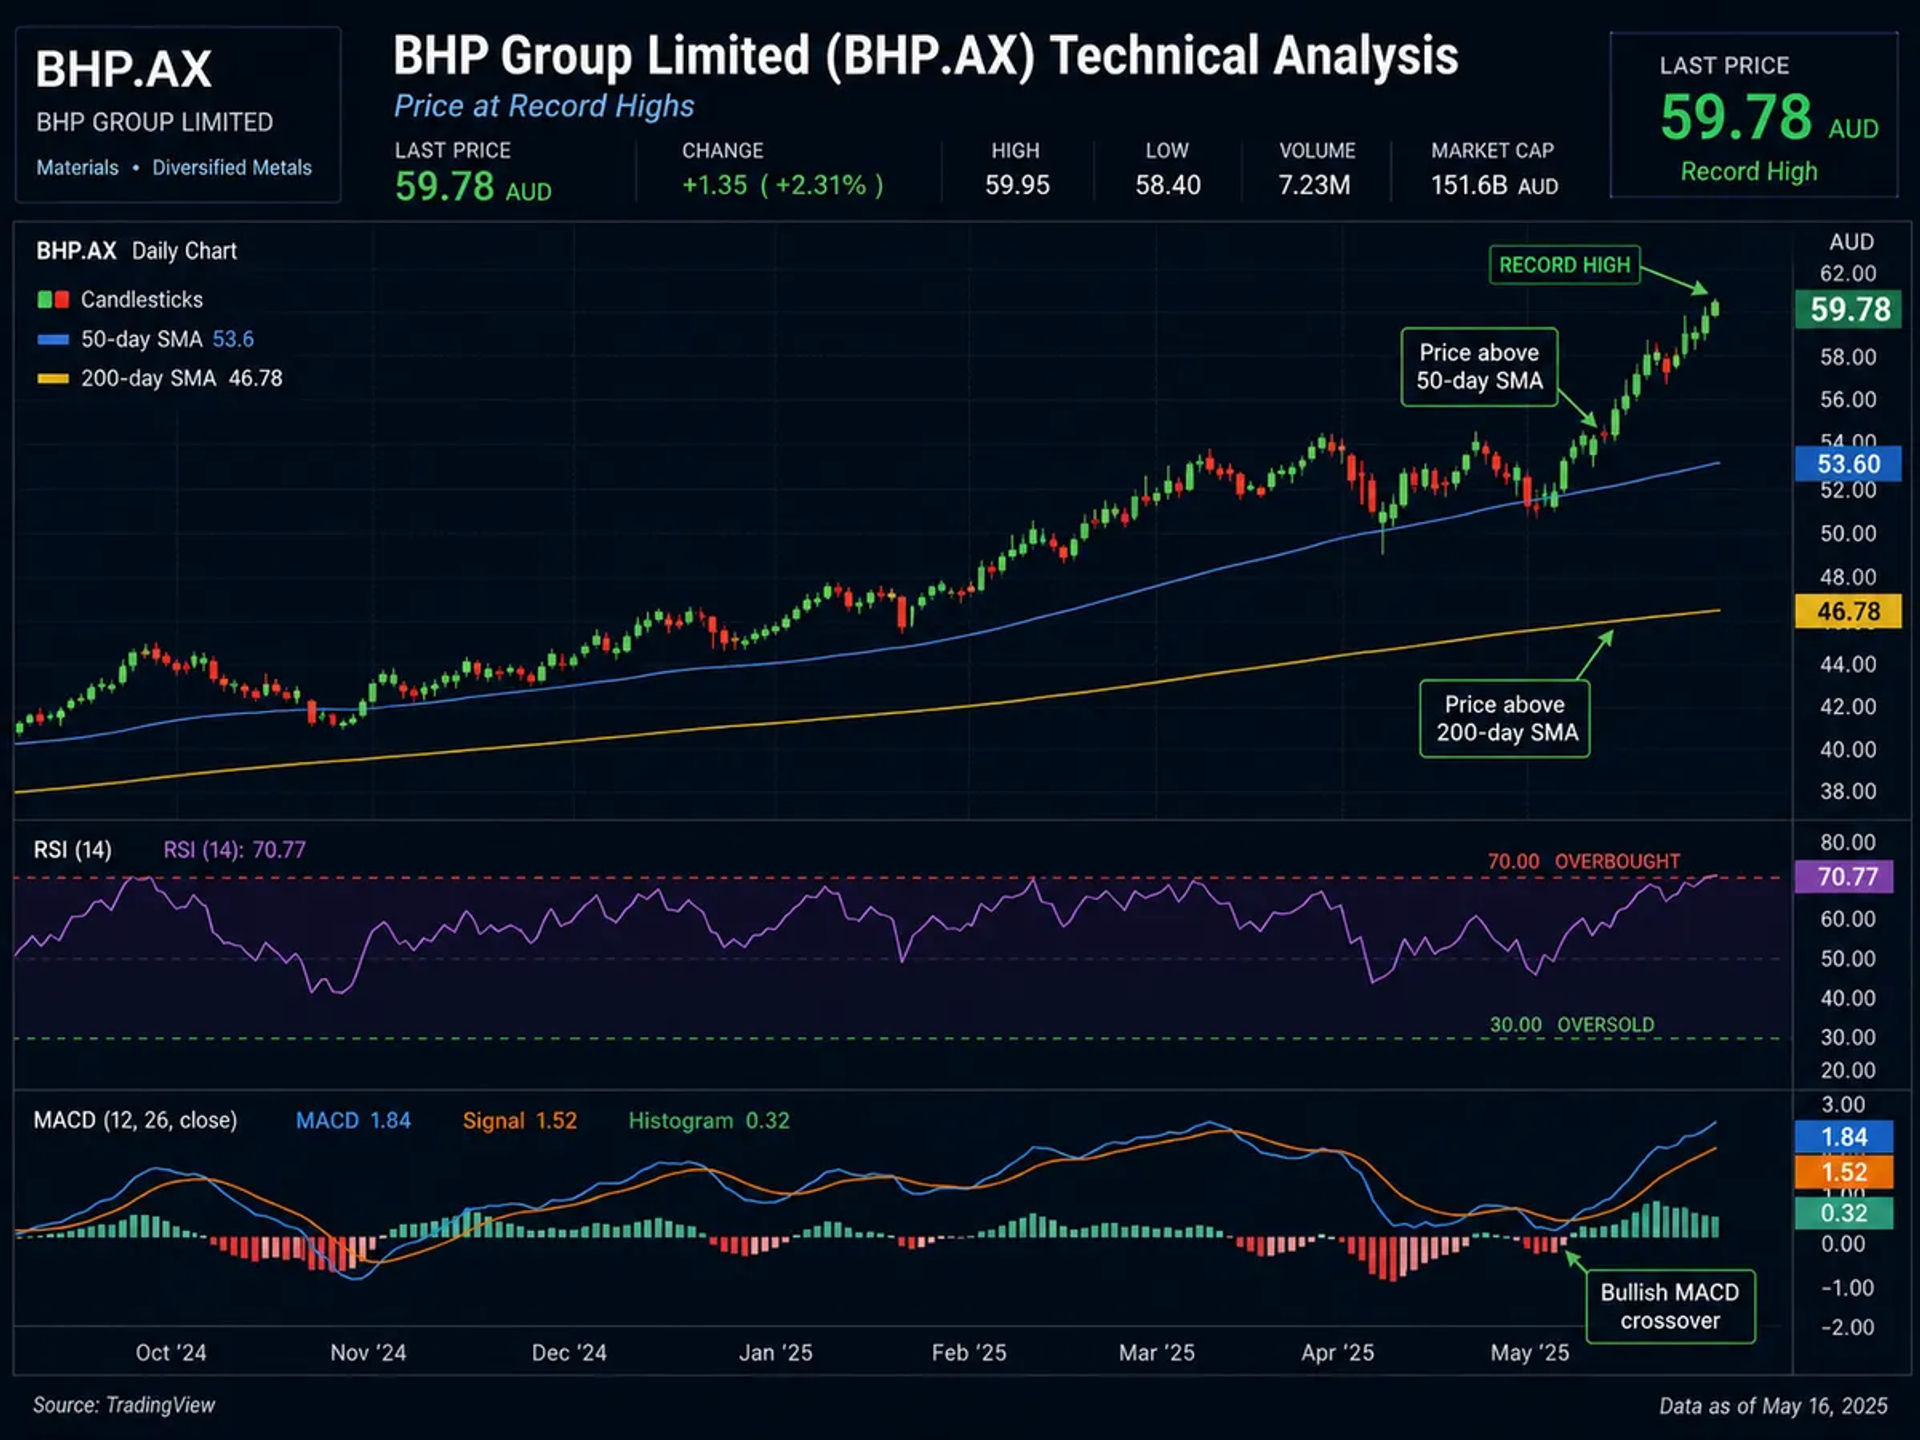
Task: Click the RSI (14): 70.77 reading
Action: [x=235, y=850]
